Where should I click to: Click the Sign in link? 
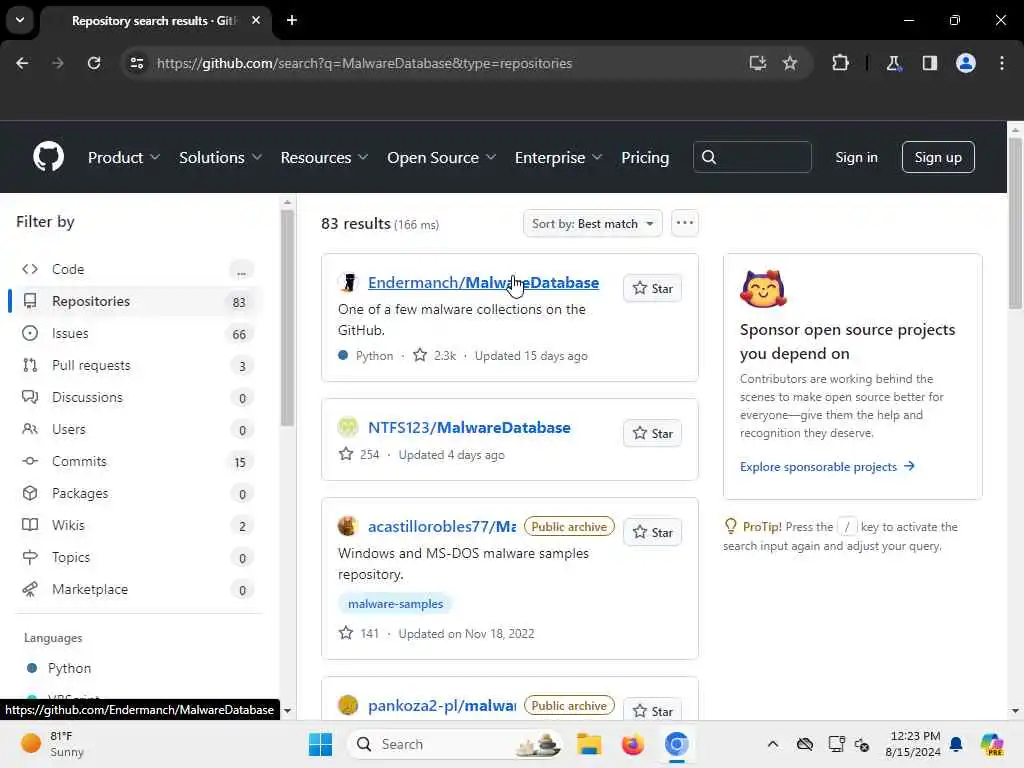(x=856, y=157)
